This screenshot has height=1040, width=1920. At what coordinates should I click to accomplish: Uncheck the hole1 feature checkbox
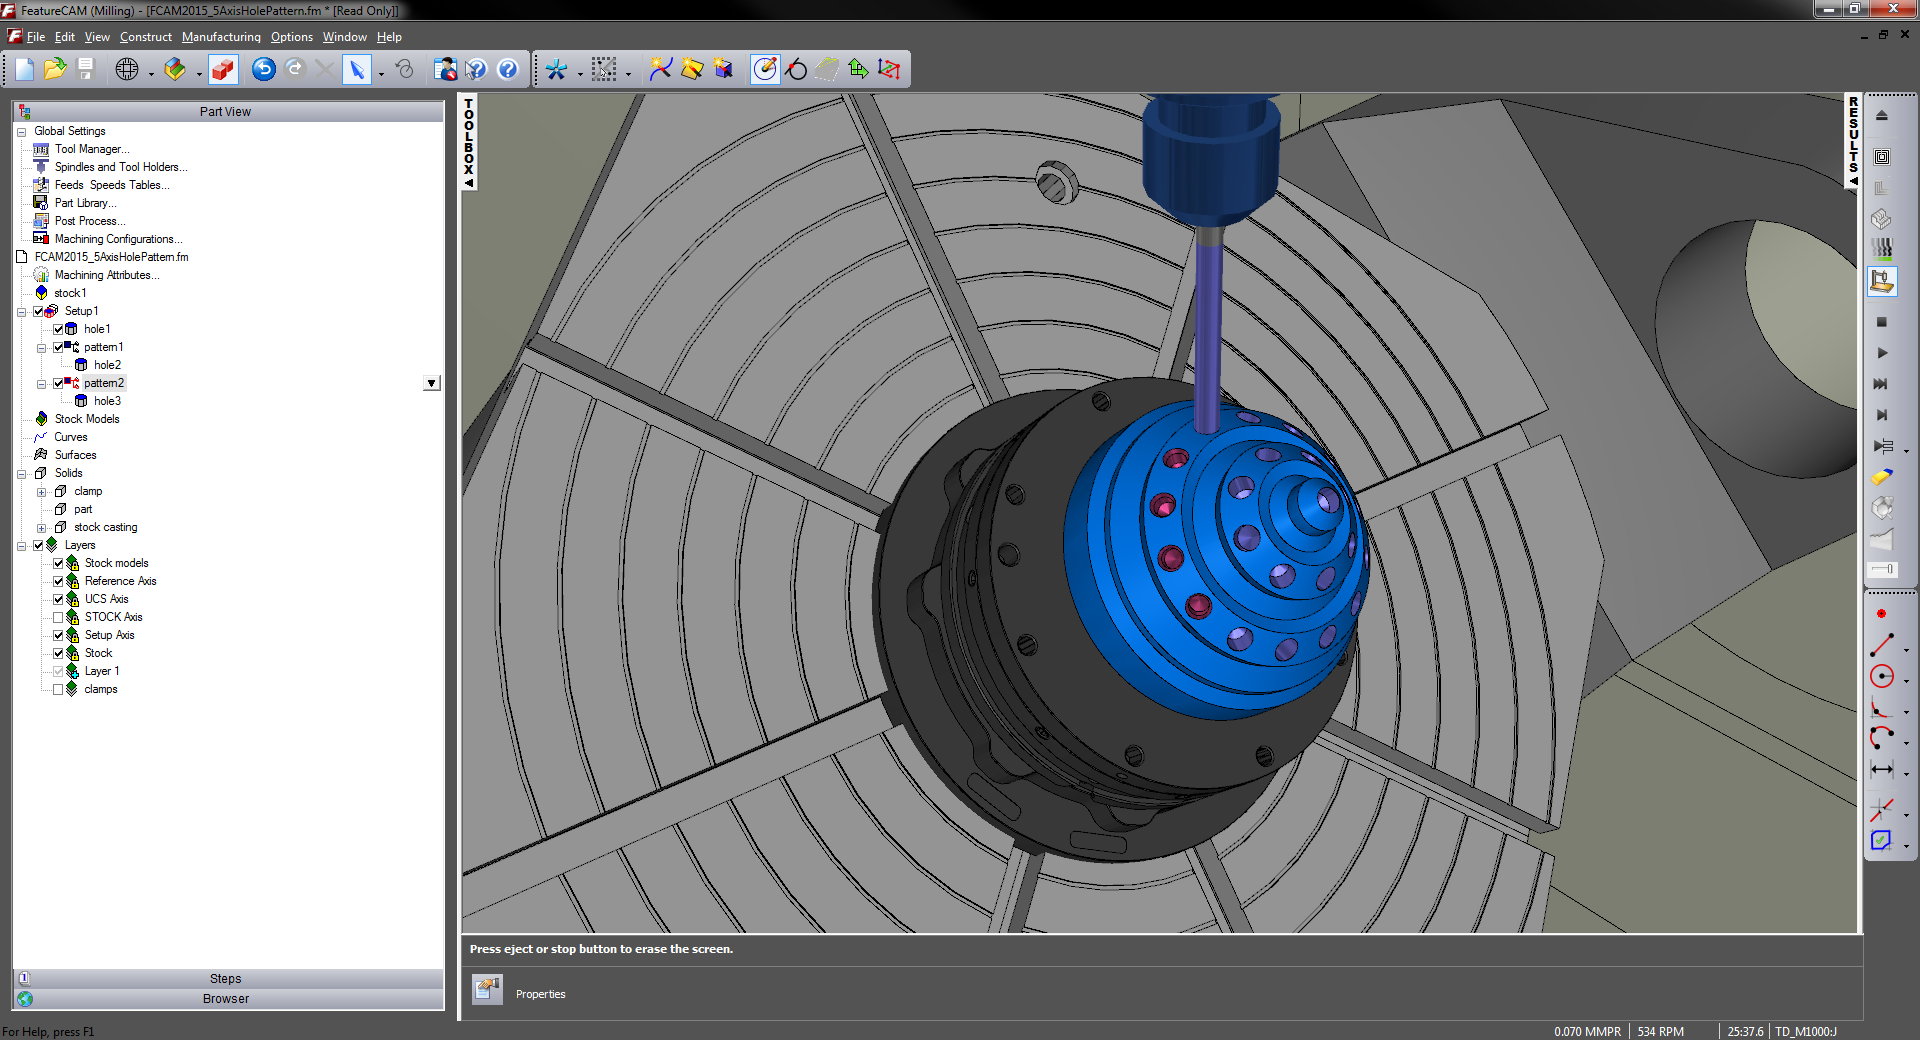(x=58, y=329)
